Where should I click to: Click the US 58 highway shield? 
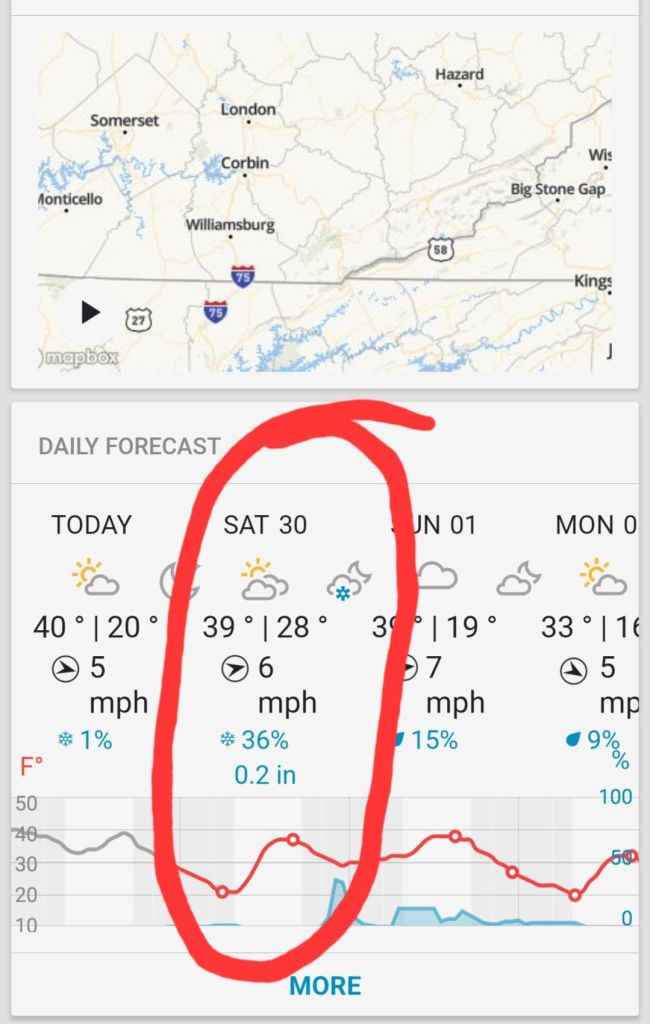click(x=440, y=250)
